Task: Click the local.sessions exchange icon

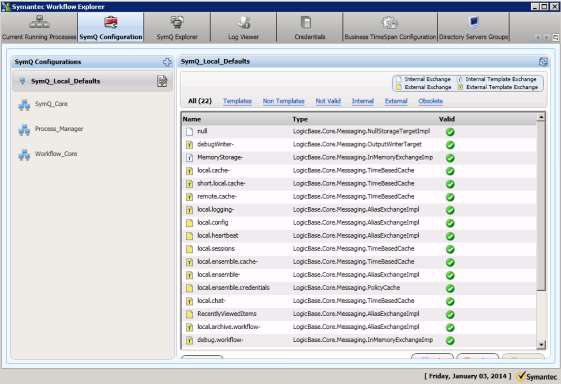Action: coord(189,249)
